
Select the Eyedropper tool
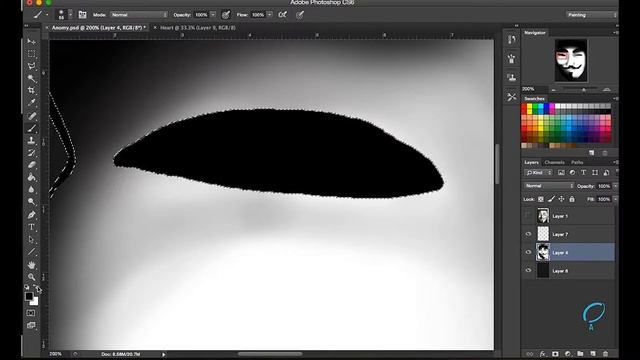coord(31,103)
